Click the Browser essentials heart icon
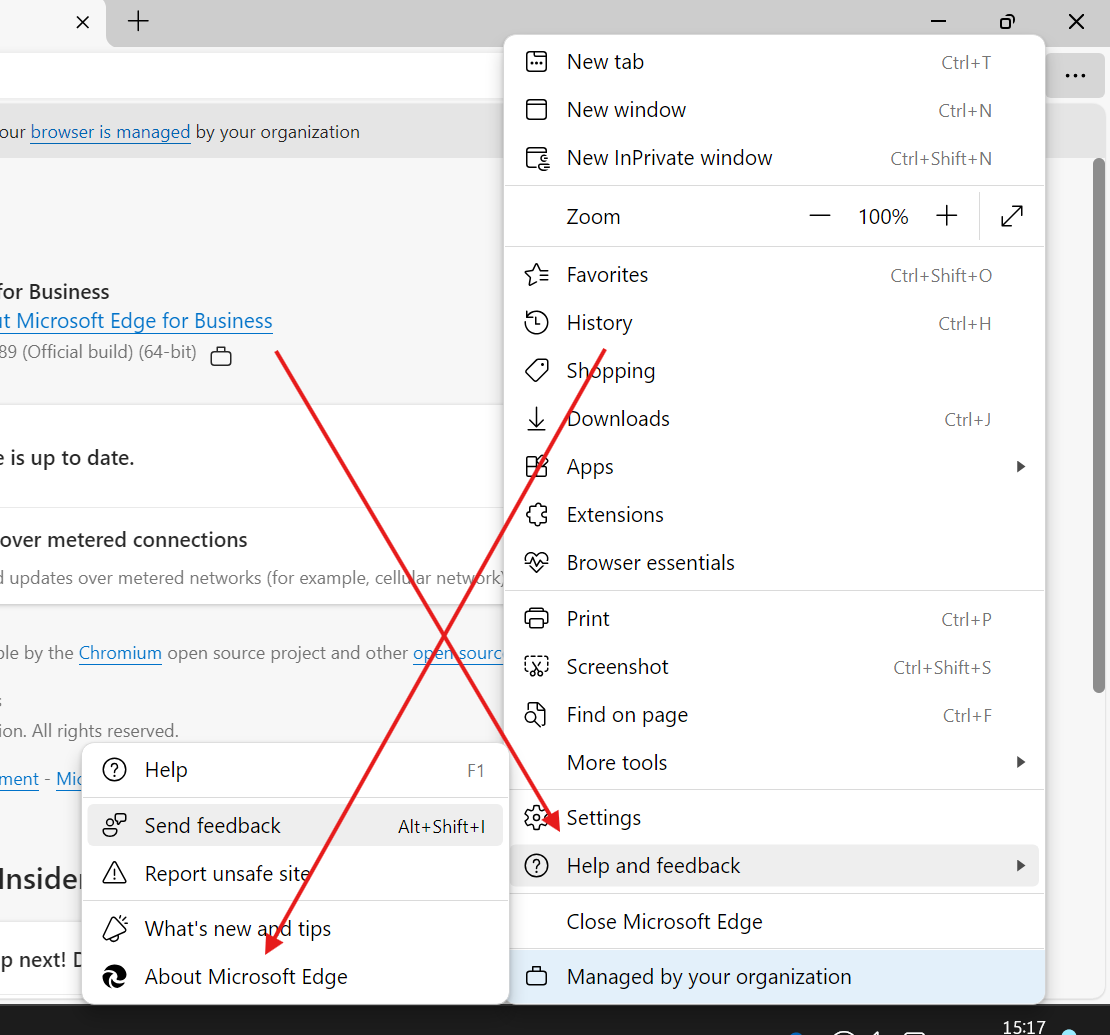Screen dimensions: 1110x1035 [x=536, y=563]
